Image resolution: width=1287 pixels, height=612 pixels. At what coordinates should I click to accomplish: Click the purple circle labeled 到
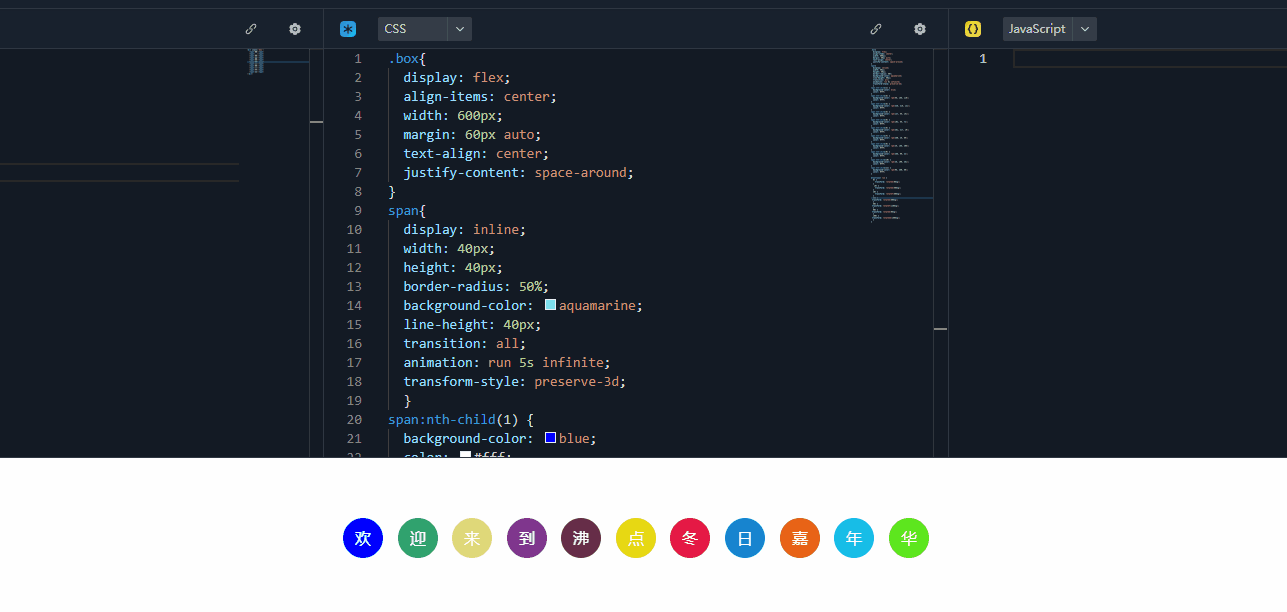coord(527,538)
